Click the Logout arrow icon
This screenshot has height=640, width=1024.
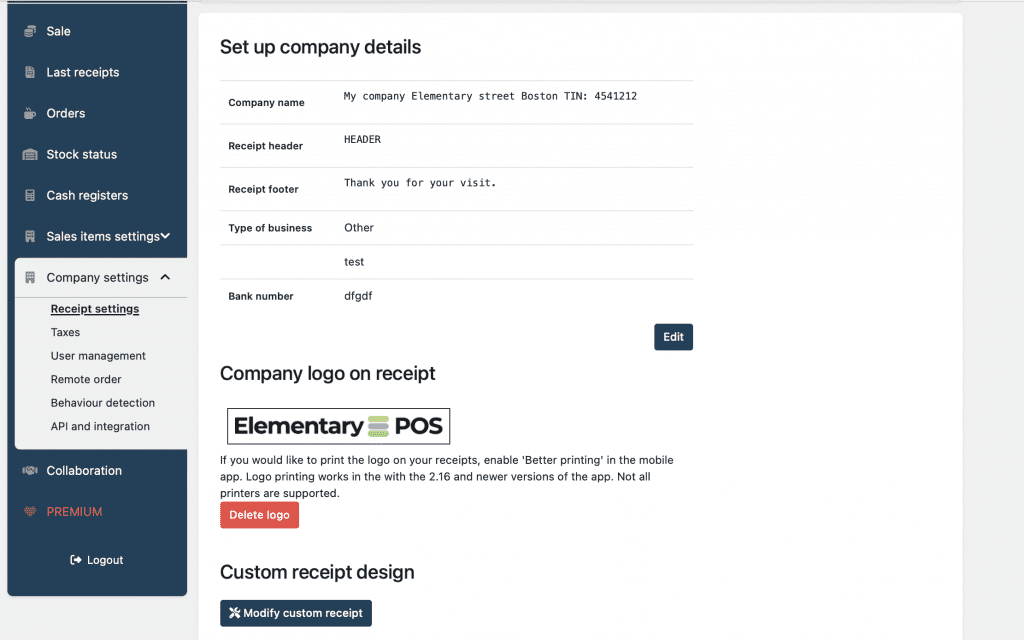tap(76, 560)
